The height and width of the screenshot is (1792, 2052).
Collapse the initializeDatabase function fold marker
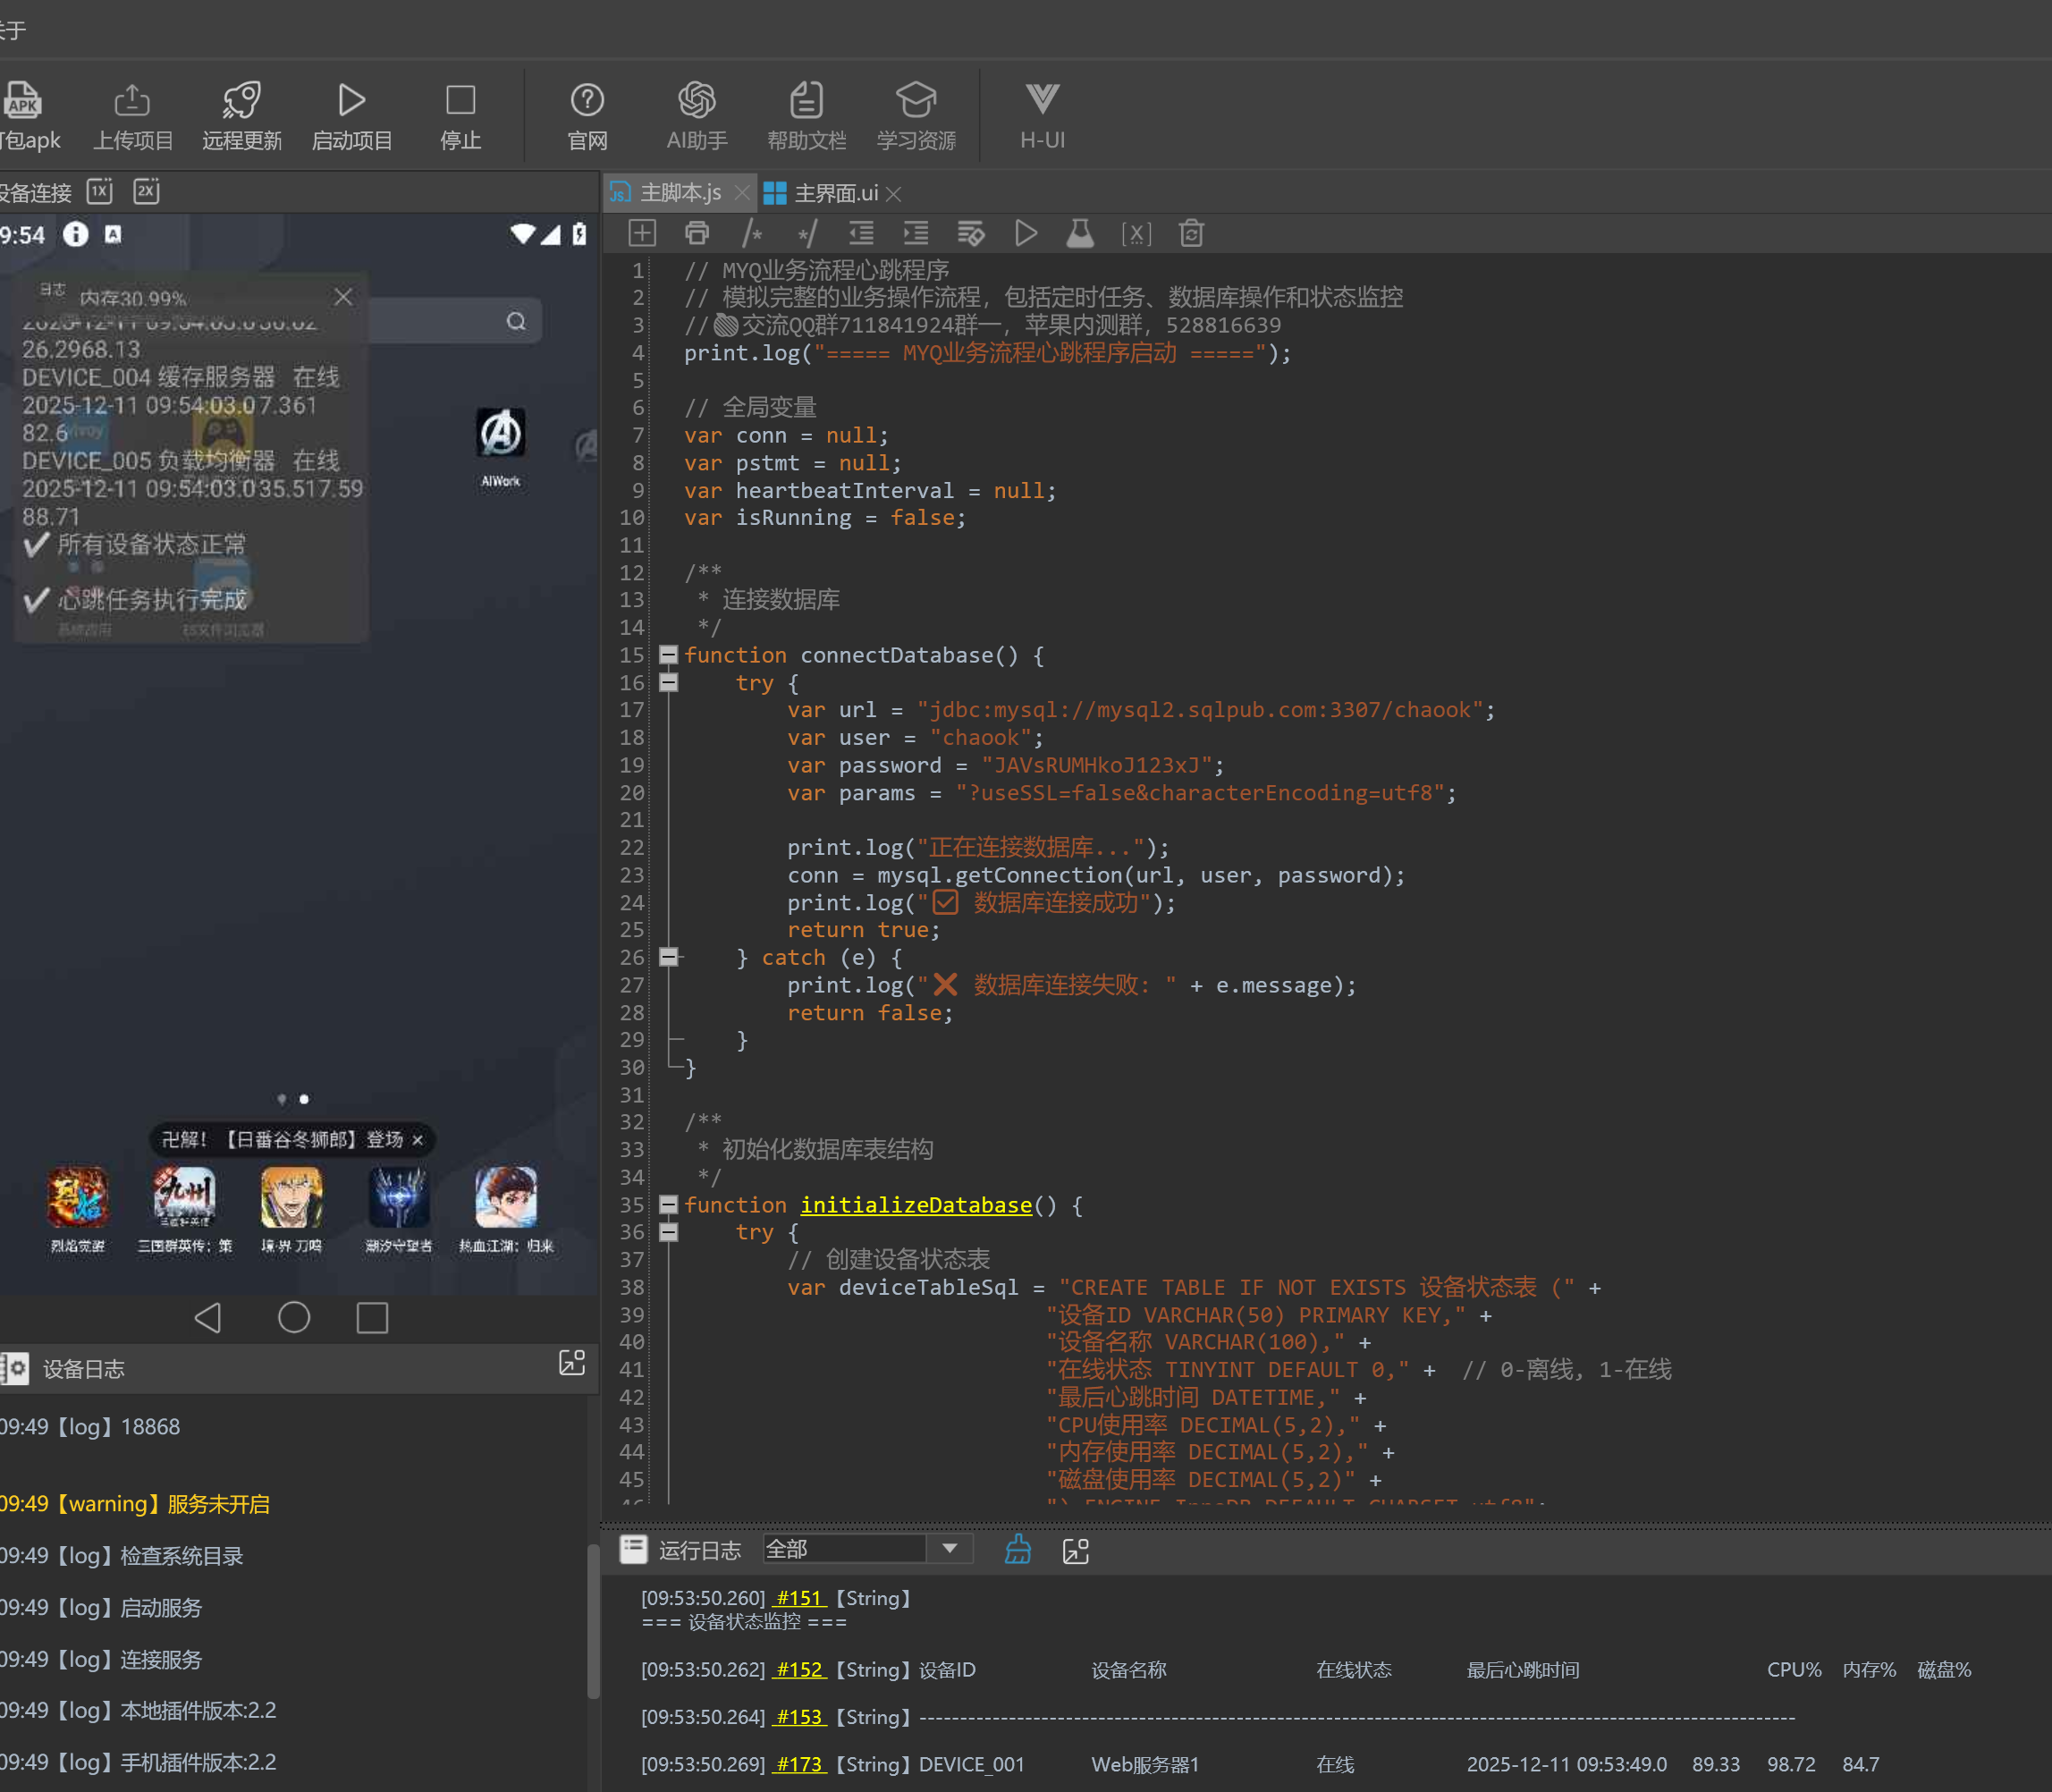click(669, 1205)
